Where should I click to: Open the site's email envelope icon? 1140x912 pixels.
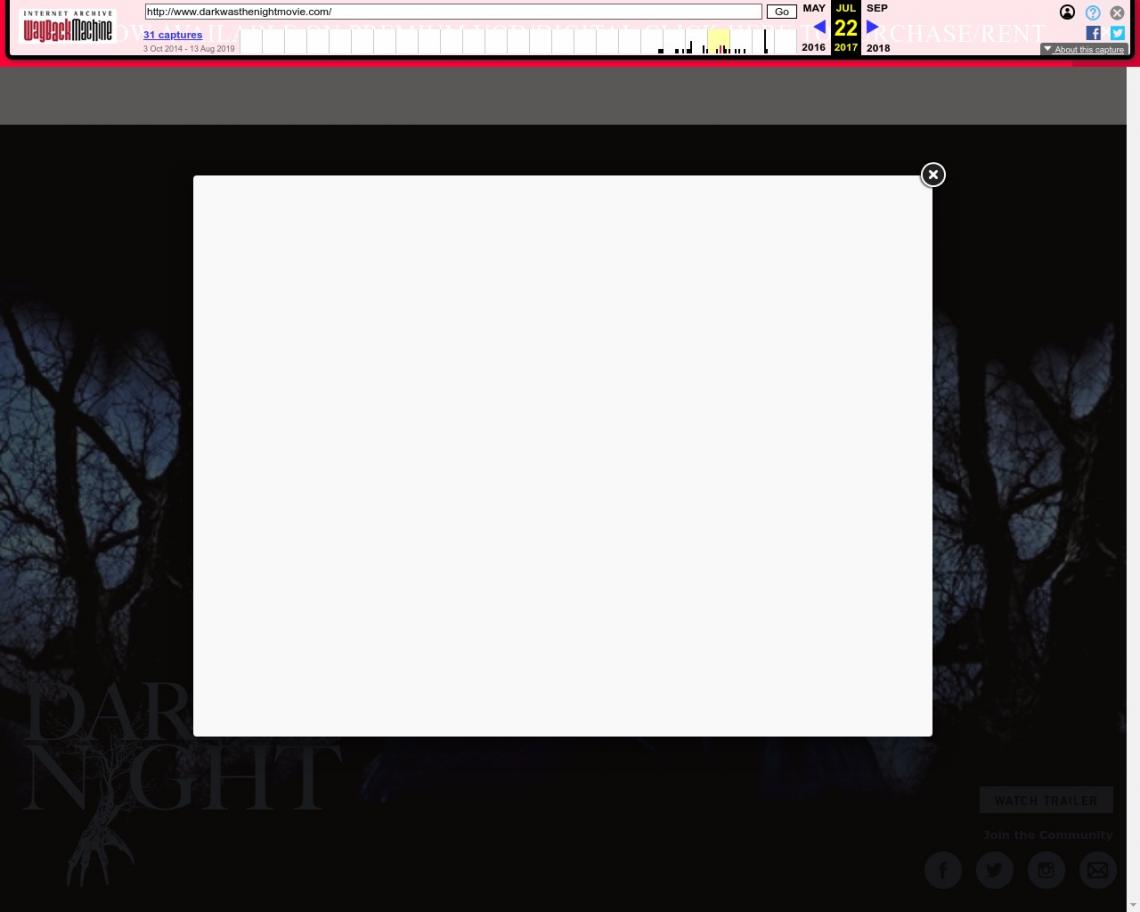pyautogui.click(x=1098, y=870)
